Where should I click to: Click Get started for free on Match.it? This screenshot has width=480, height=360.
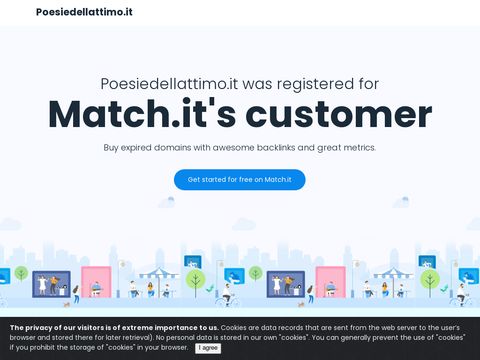point(239,180)
